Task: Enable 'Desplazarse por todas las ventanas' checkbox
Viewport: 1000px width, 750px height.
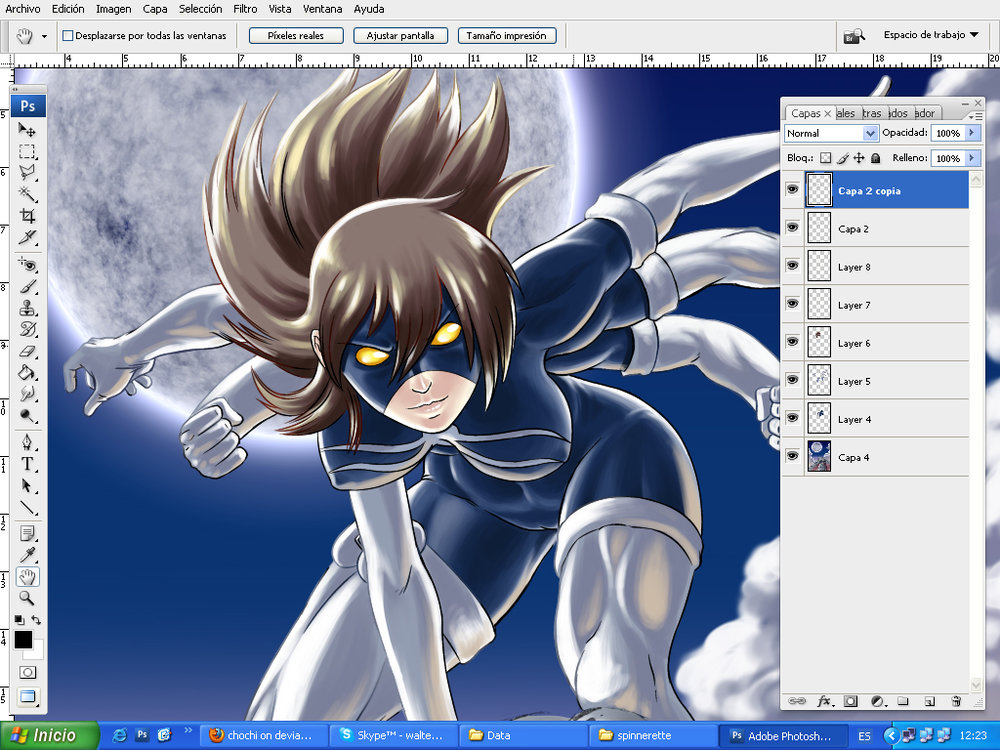Action: tap(68, 36)
